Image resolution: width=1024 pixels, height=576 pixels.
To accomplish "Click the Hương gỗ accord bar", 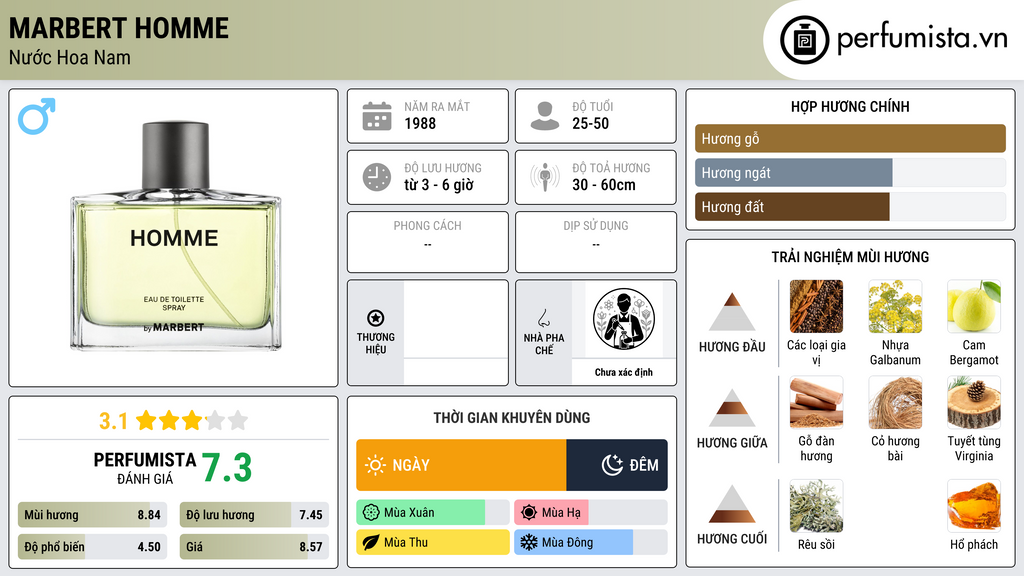I will click(850, 138).
